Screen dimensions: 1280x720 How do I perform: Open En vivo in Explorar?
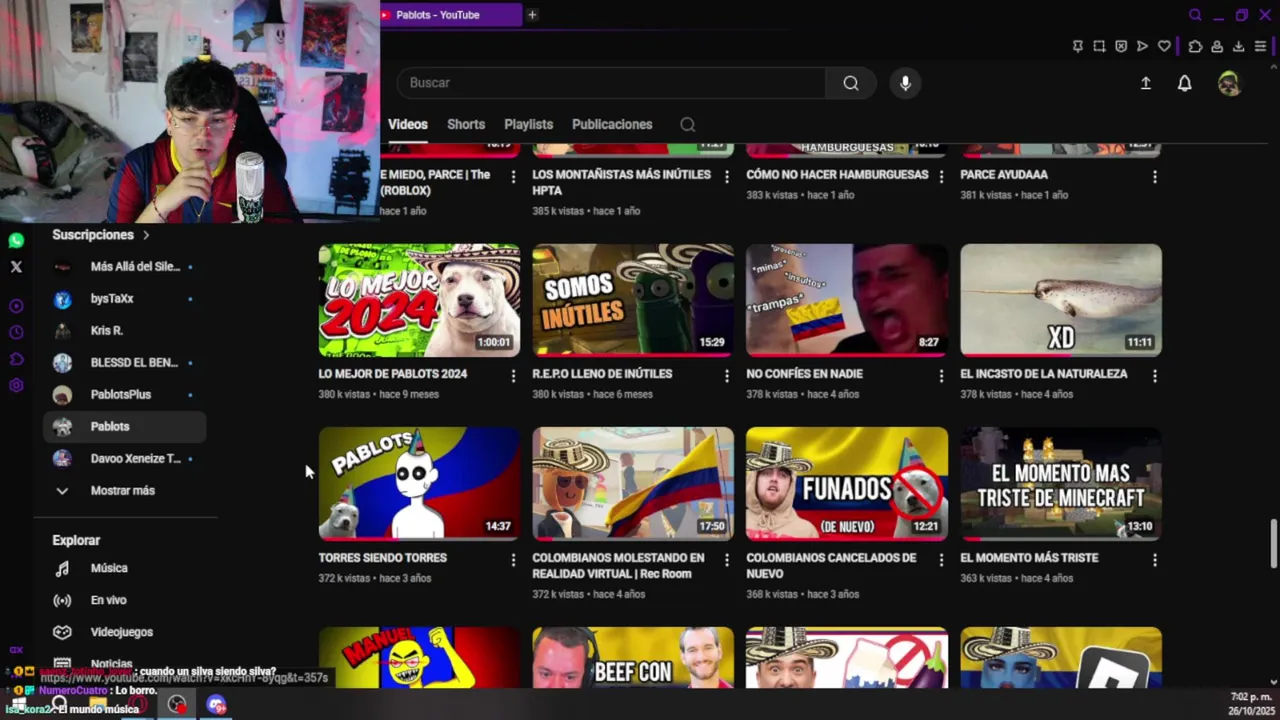(125, 600)
